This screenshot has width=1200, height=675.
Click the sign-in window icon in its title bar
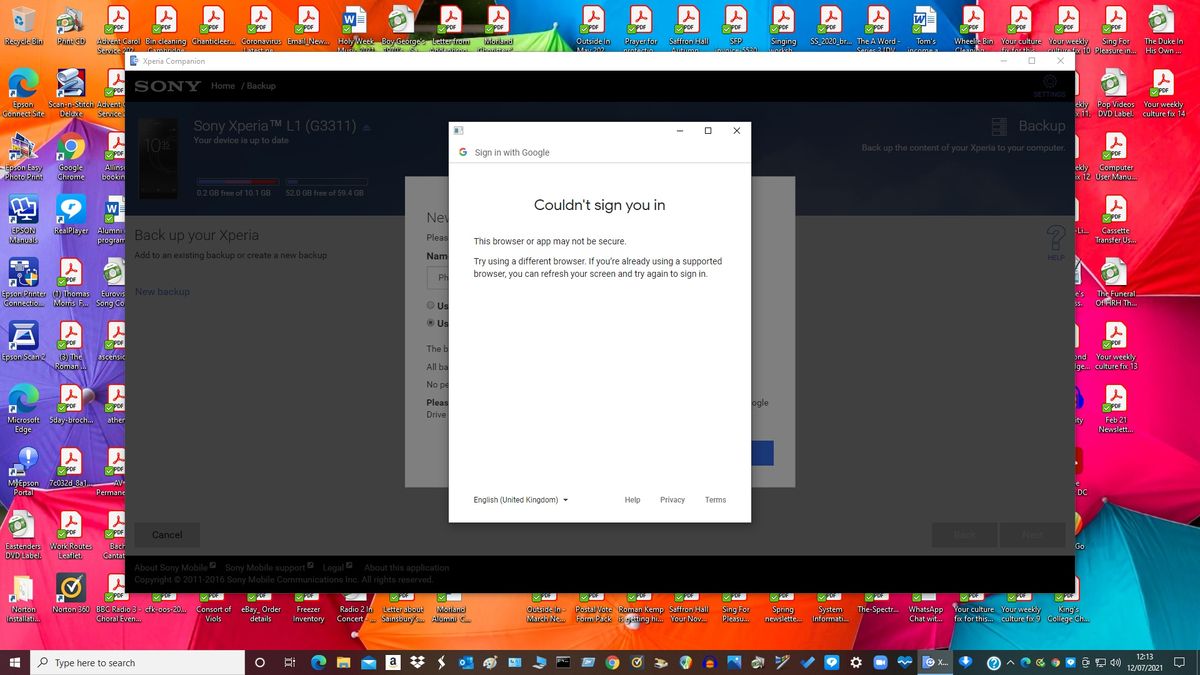pyautogui.click(x=457, y=130)
